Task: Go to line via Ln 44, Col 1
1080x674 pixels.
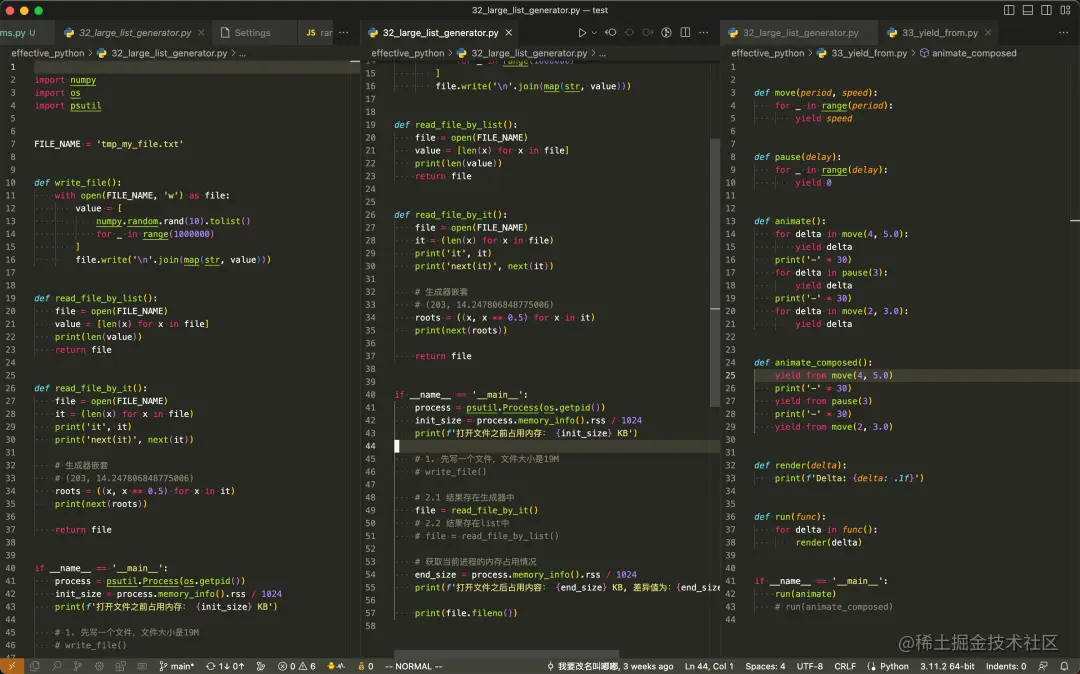Action: (709, 666)
